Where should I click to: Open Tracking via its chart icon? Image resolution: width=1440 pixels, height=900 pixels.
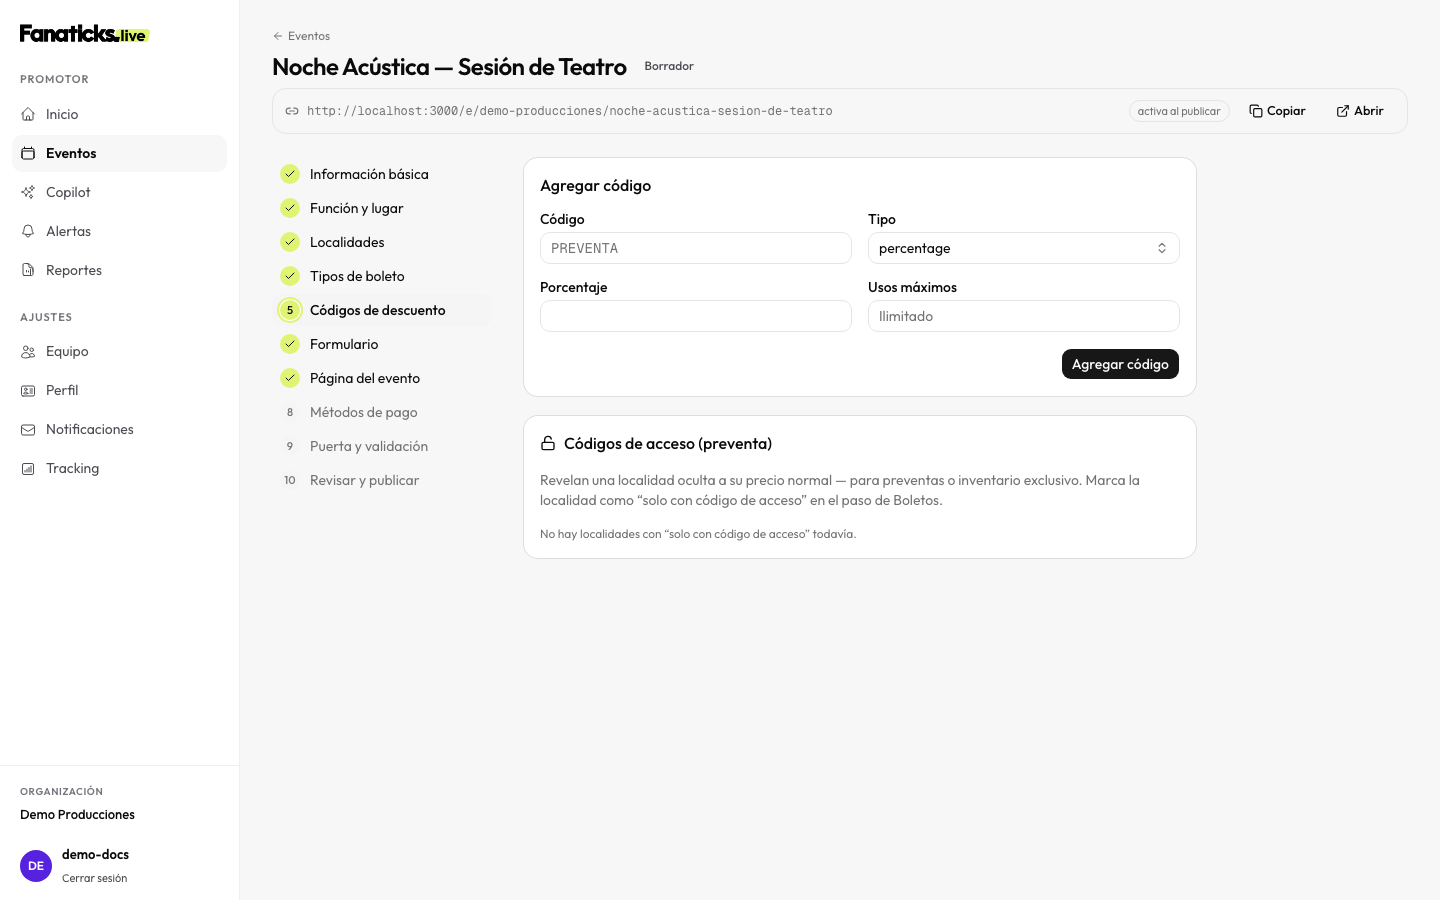pos(28,468)
